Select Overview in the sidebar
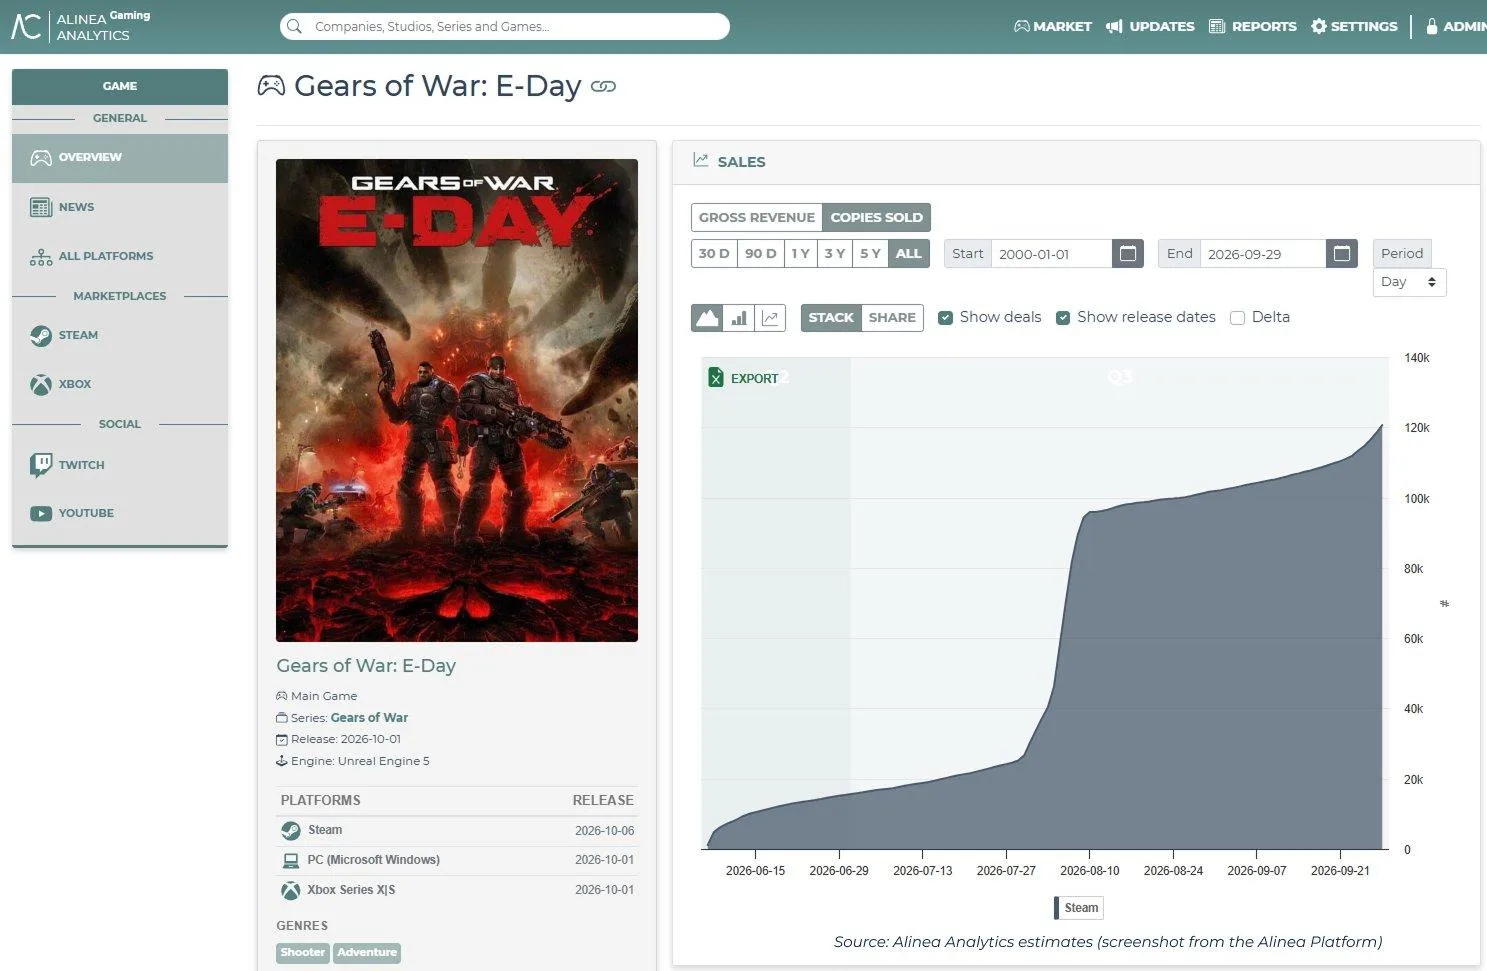Image resolution: width=1487 pixels, height=971 pixels. tap(120, 157)
